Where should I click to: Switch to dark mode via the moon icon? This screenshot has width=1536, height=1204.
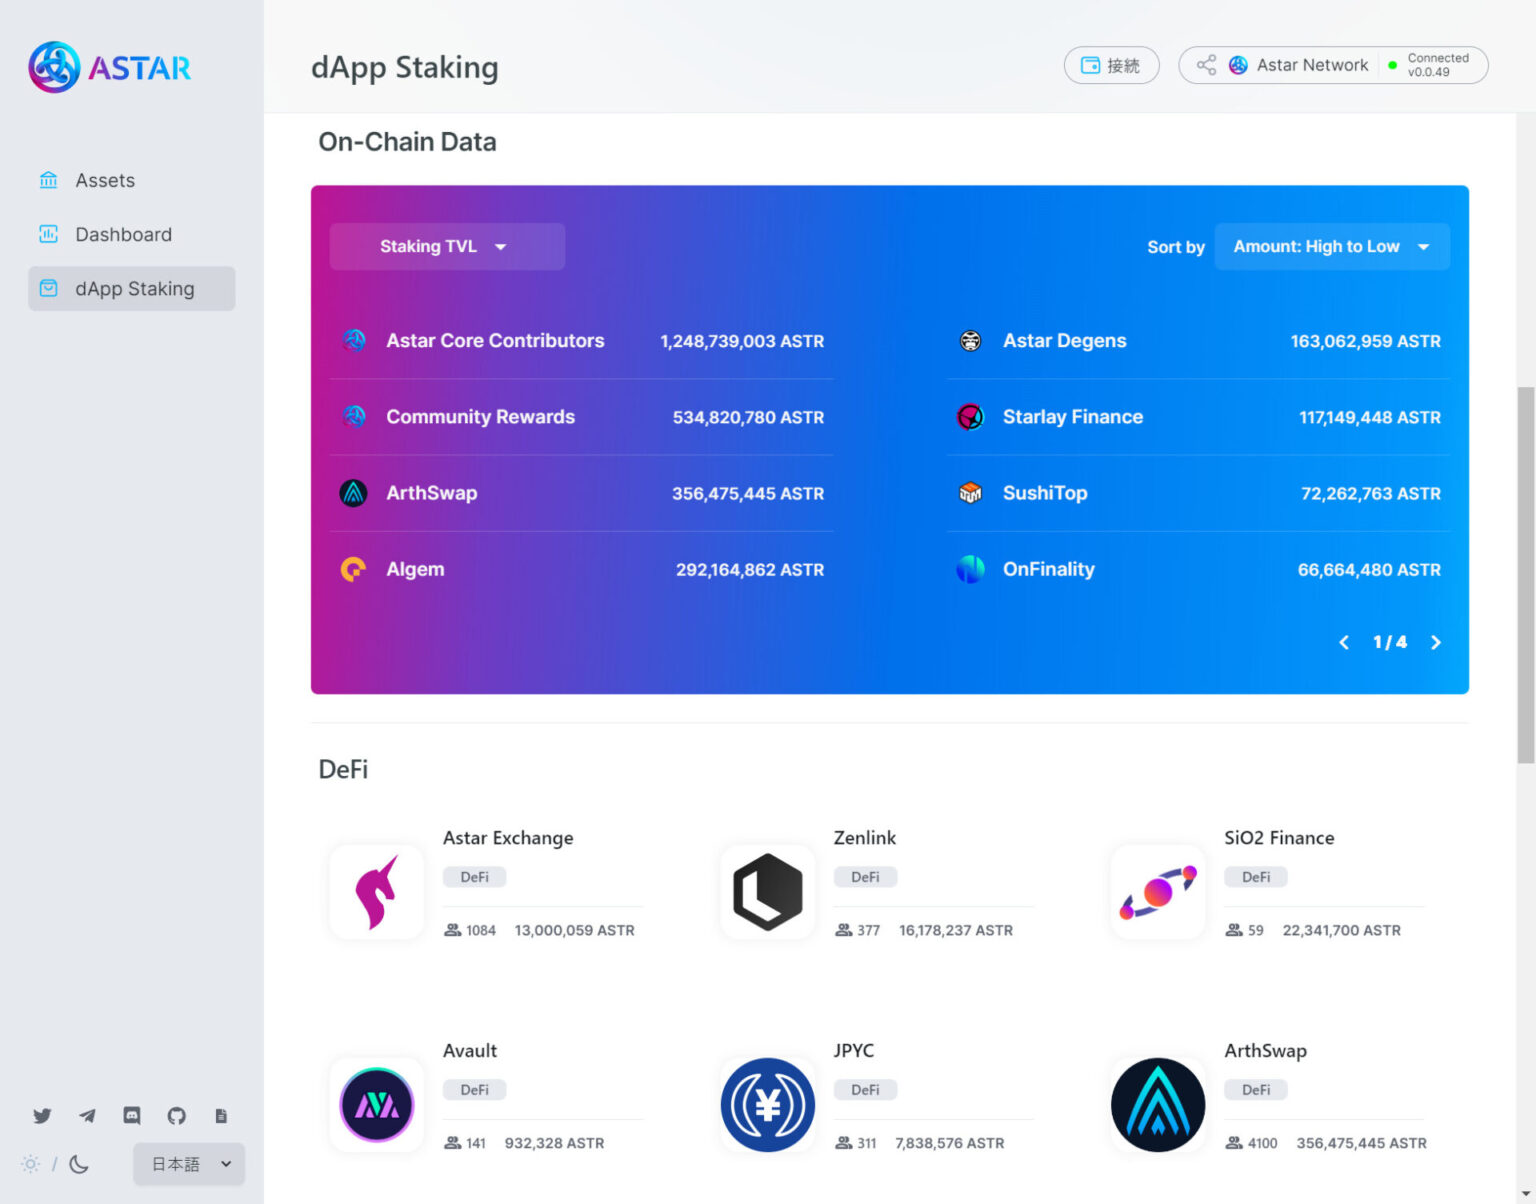78,1164
